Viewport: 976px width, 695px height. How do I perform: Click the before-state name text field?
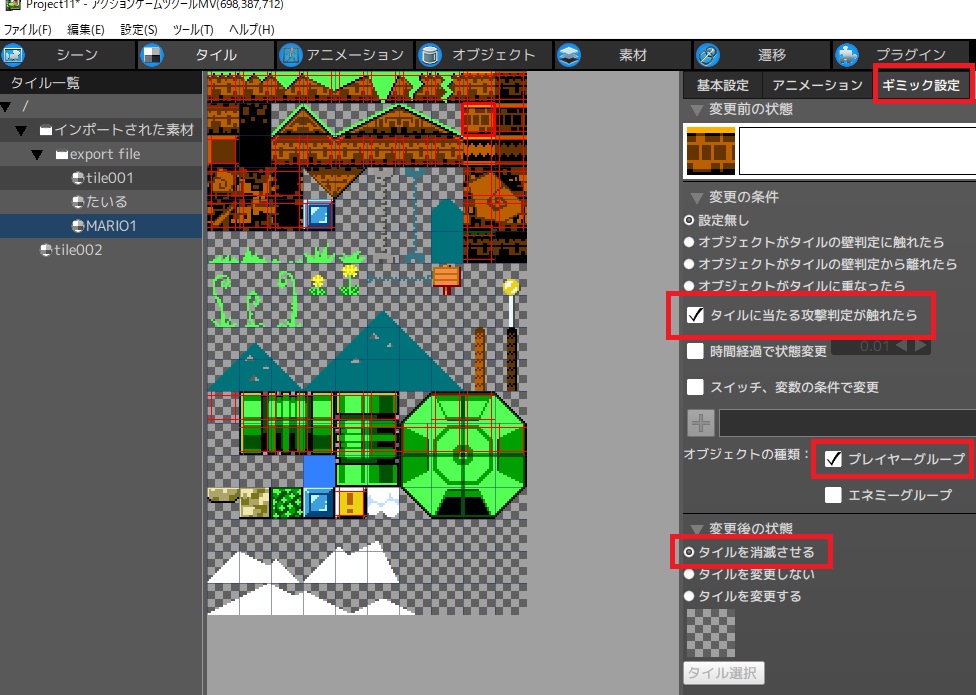tap(857, 151)
